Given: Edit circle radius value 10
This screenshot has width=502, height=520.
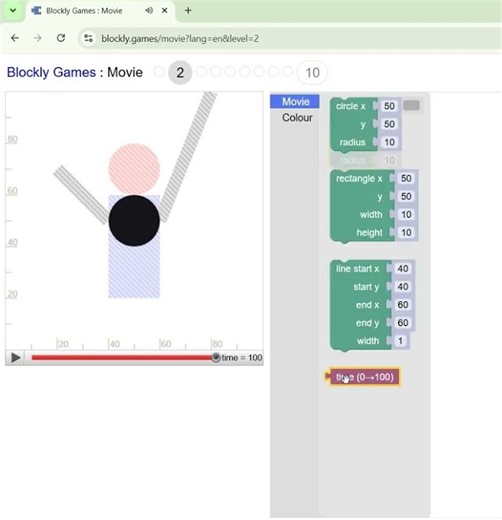Looking at the screenshot, I should pyautogui.click(x=389, y=142).
